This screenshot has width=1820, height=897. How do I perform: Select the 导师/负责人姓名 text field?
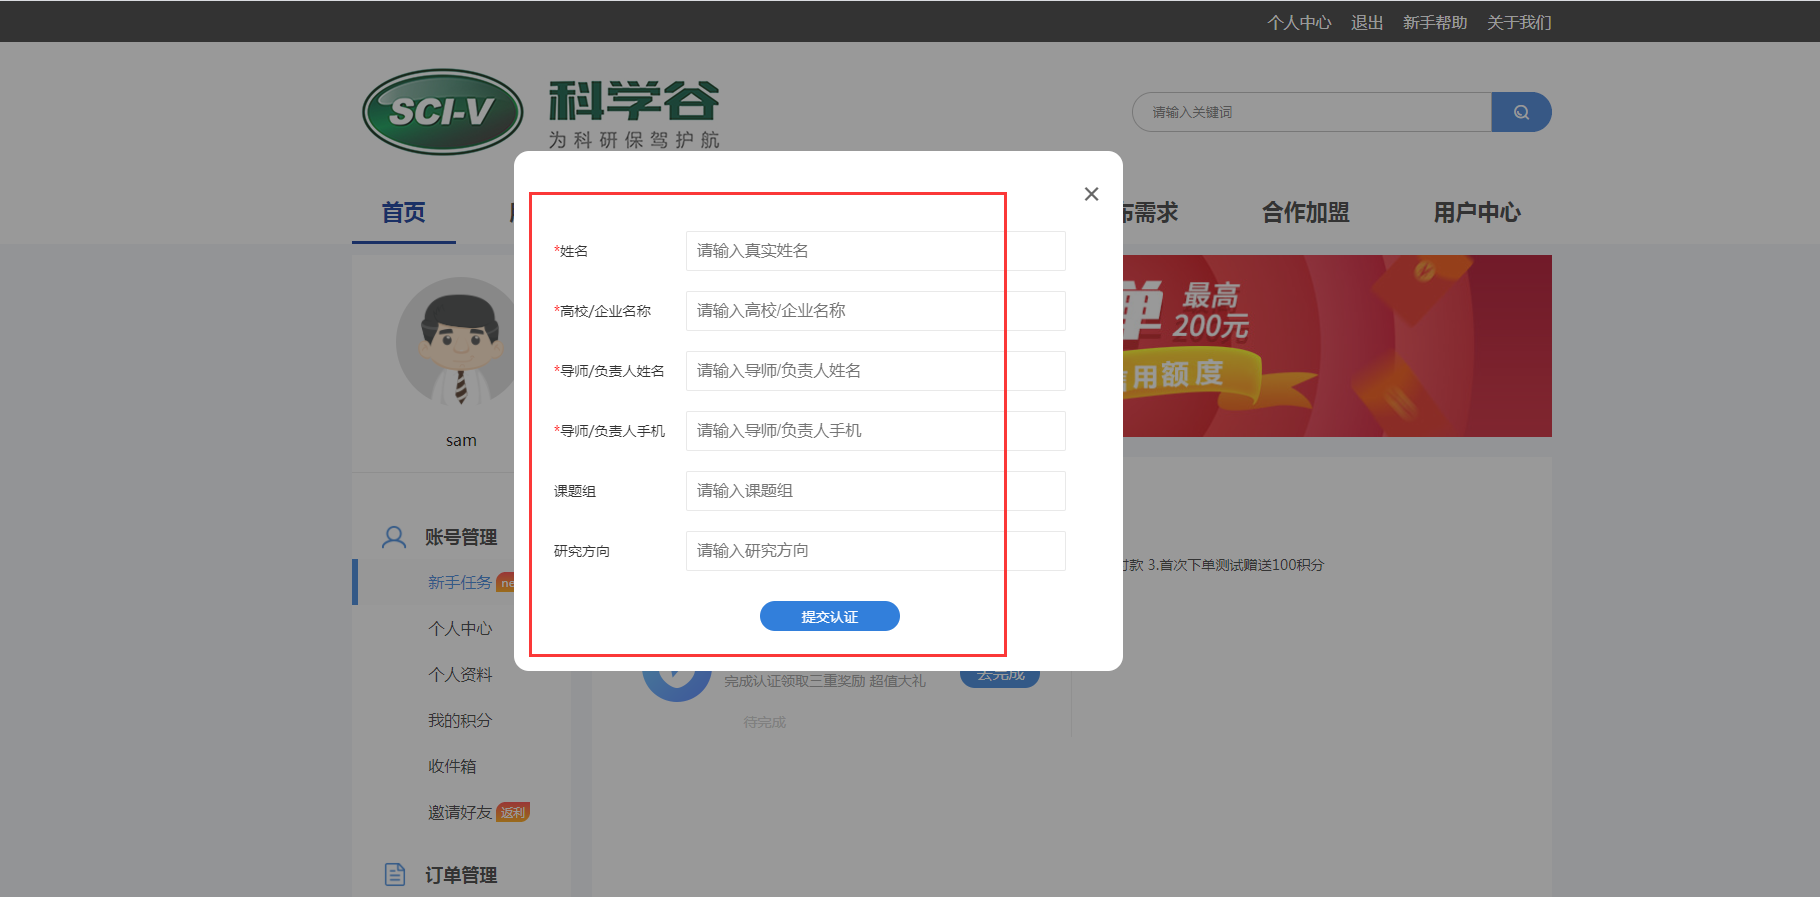pos(875,371)
